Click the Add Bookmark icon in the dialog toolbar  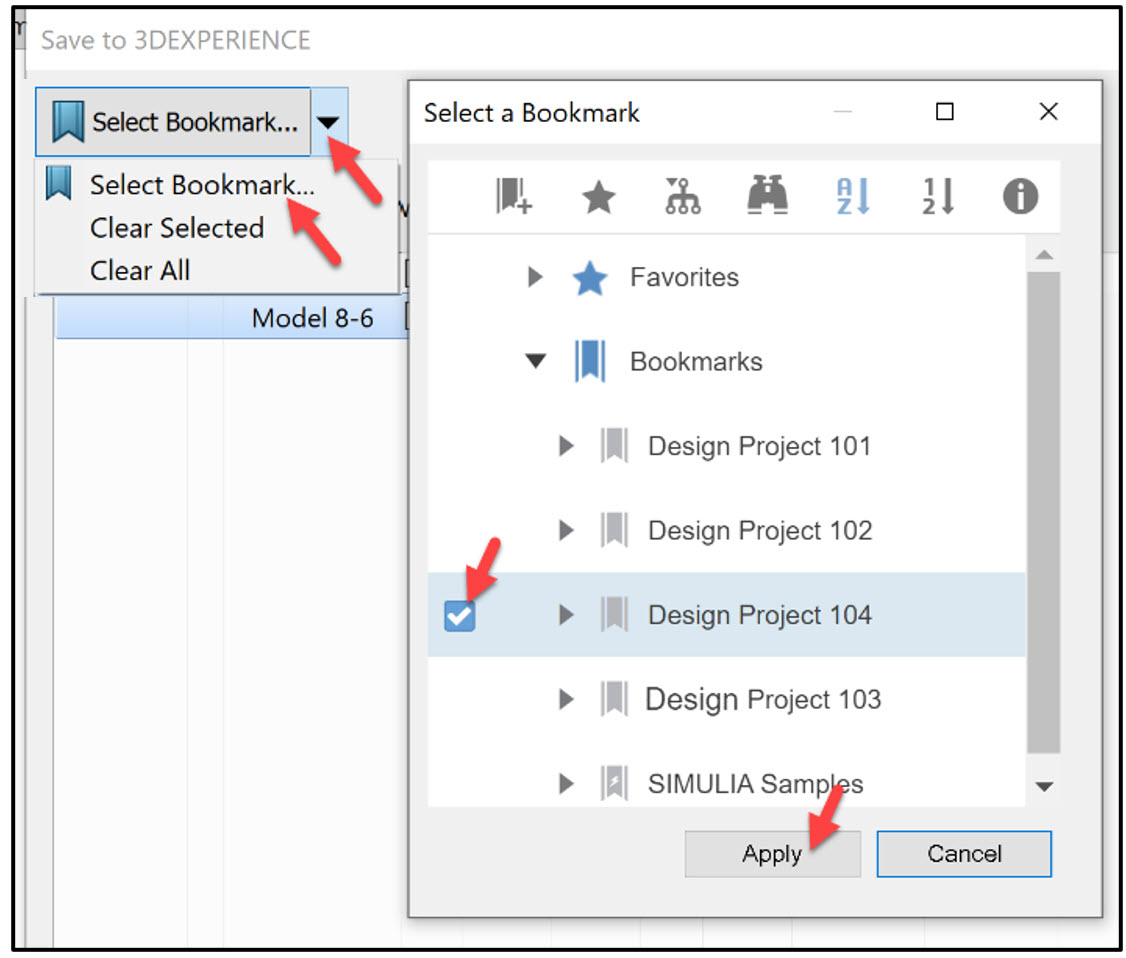point(514,197)
